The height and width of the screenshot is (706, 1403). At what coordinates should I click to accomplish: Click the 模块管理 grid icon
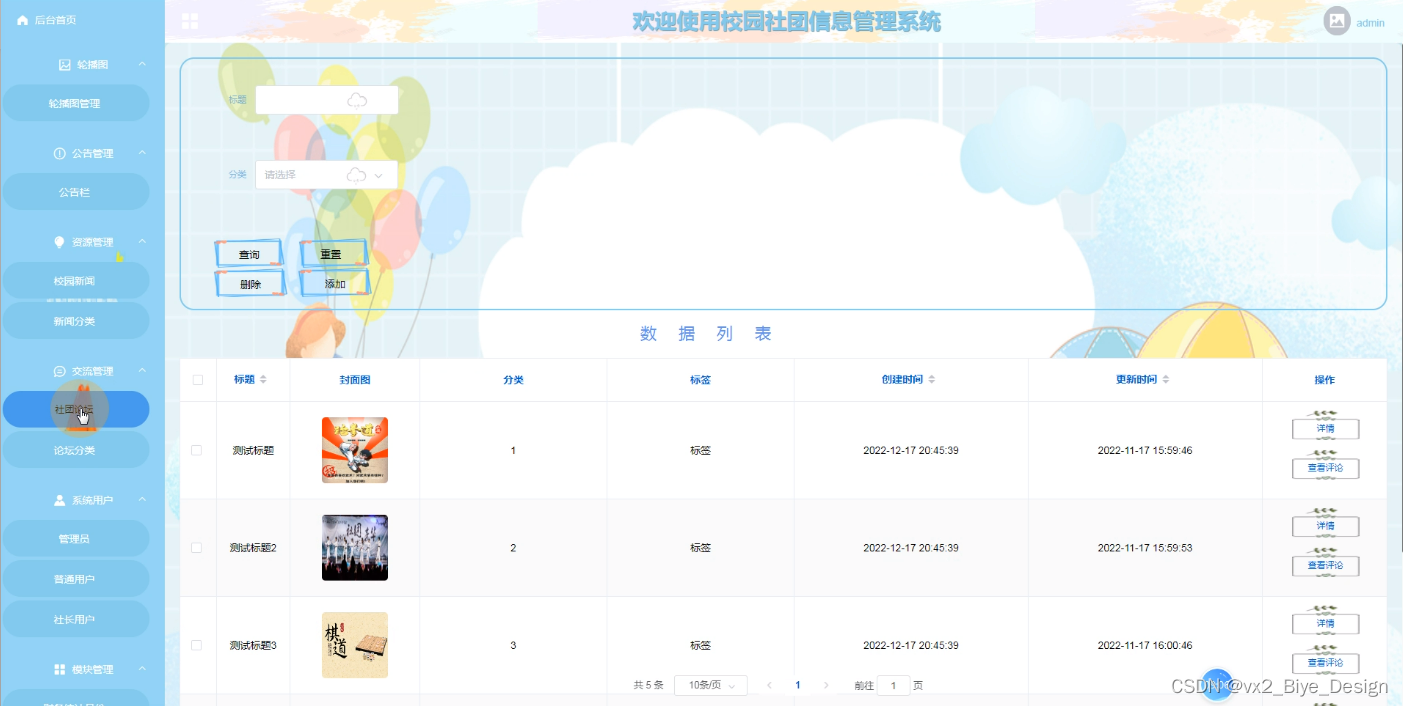click(x=59, y=669)
